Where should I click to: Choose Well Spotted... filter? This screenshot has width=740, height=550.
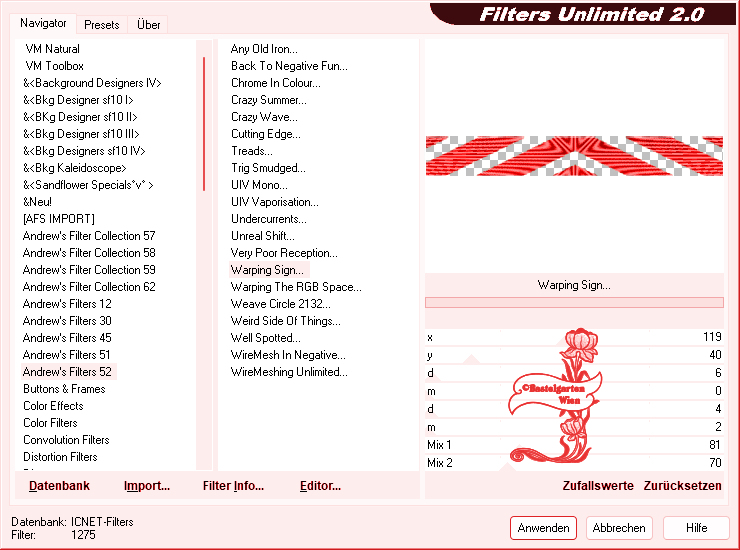coord(265,338)
